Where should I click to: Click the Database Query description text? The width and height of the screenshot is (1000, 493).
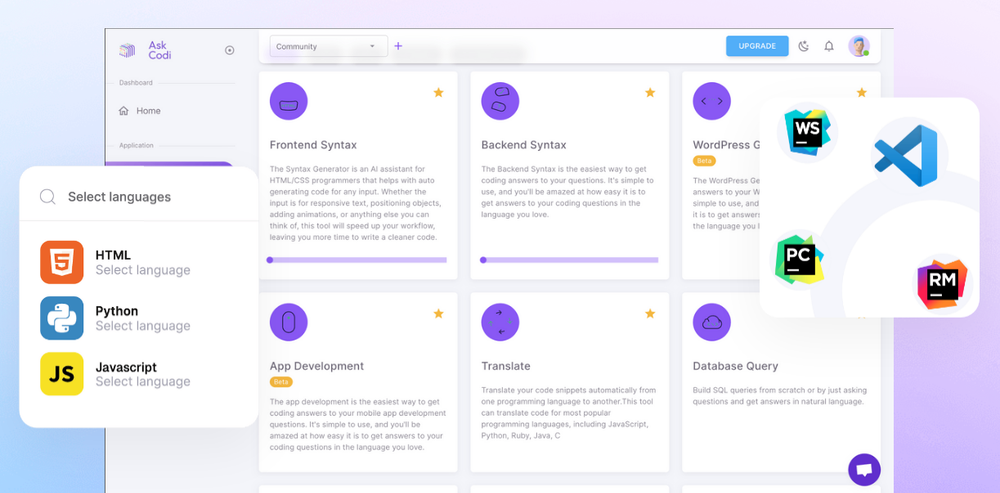pos(779,396)
